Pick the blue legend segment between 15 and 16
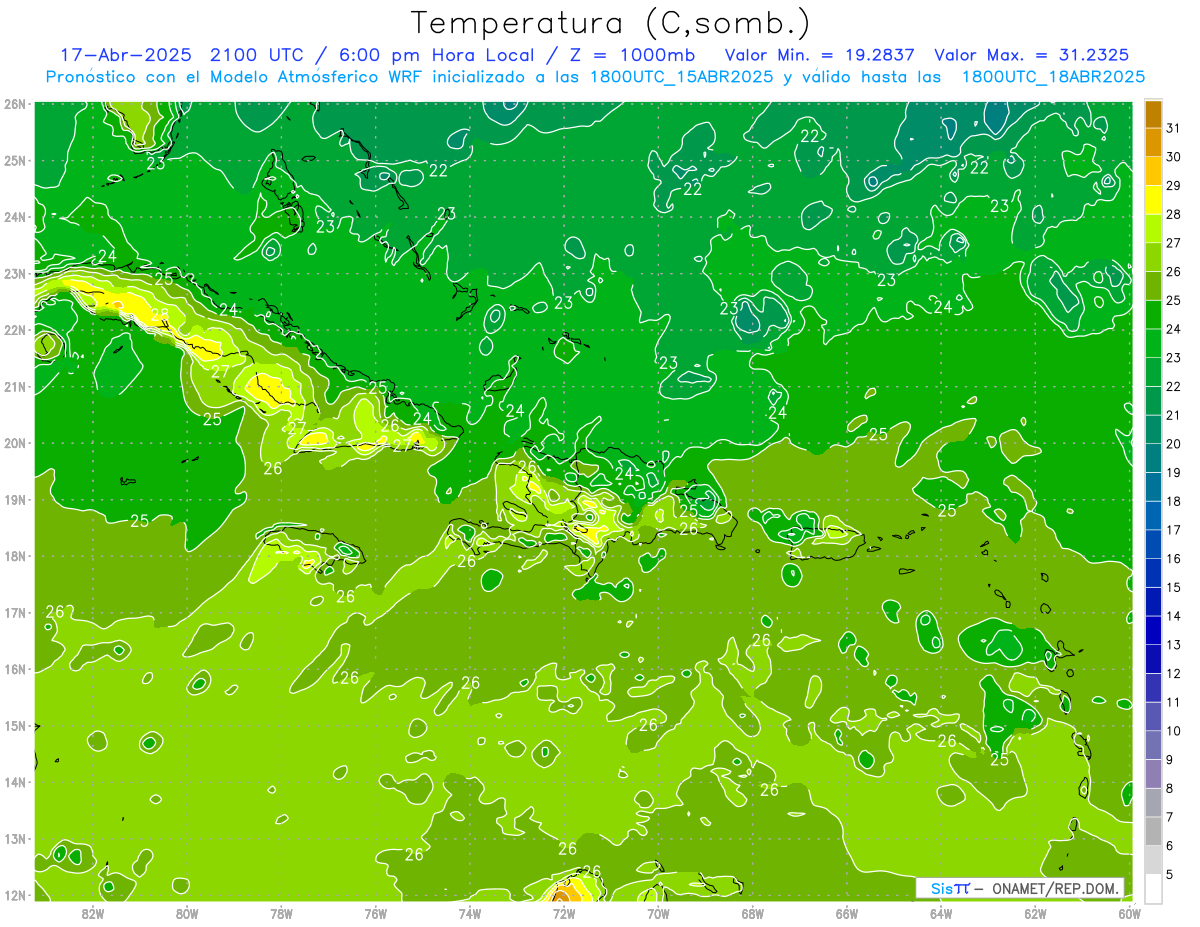The width and height of the screenshot is (1200, 927). pos(1153,573)
